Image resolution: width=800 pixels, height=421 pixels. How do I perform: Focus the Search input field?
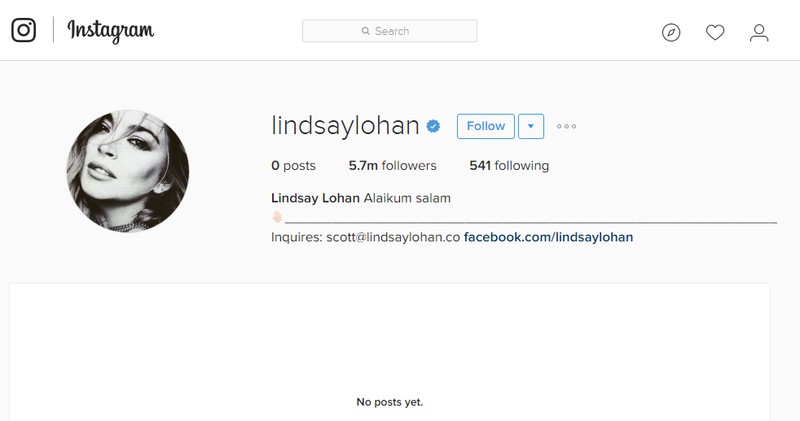[390, 31]
